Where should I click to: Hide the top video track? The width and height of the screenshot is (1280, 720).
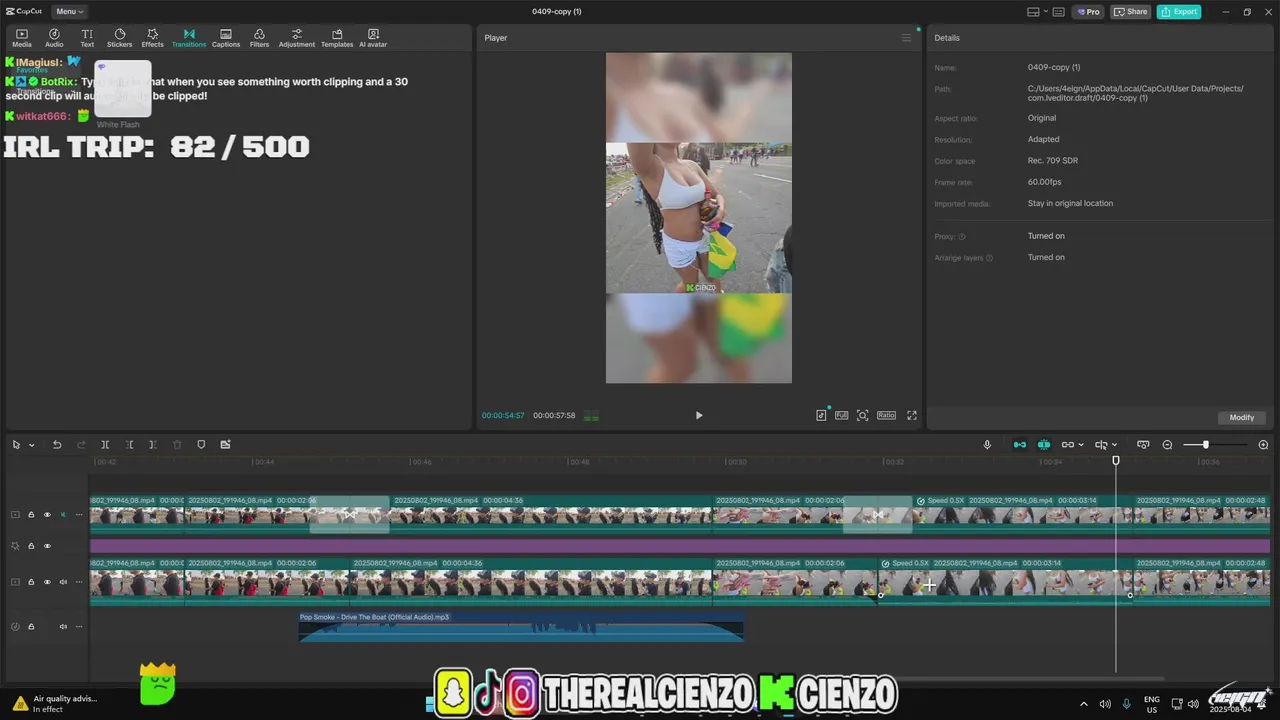pos(47,515)
